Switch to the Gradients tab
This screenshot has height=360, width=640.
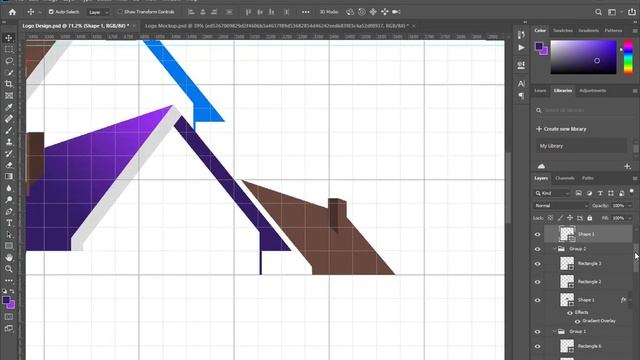[x=588, y=31]
